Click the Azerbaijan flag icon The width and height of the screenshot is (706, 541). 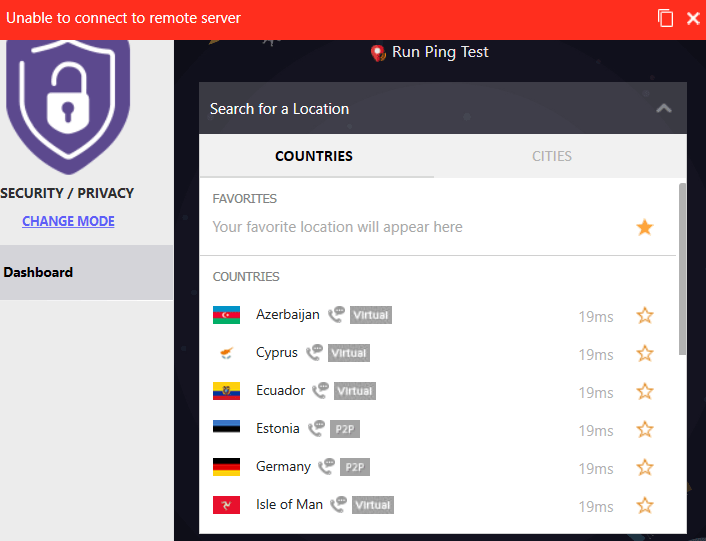click(226, 315)
